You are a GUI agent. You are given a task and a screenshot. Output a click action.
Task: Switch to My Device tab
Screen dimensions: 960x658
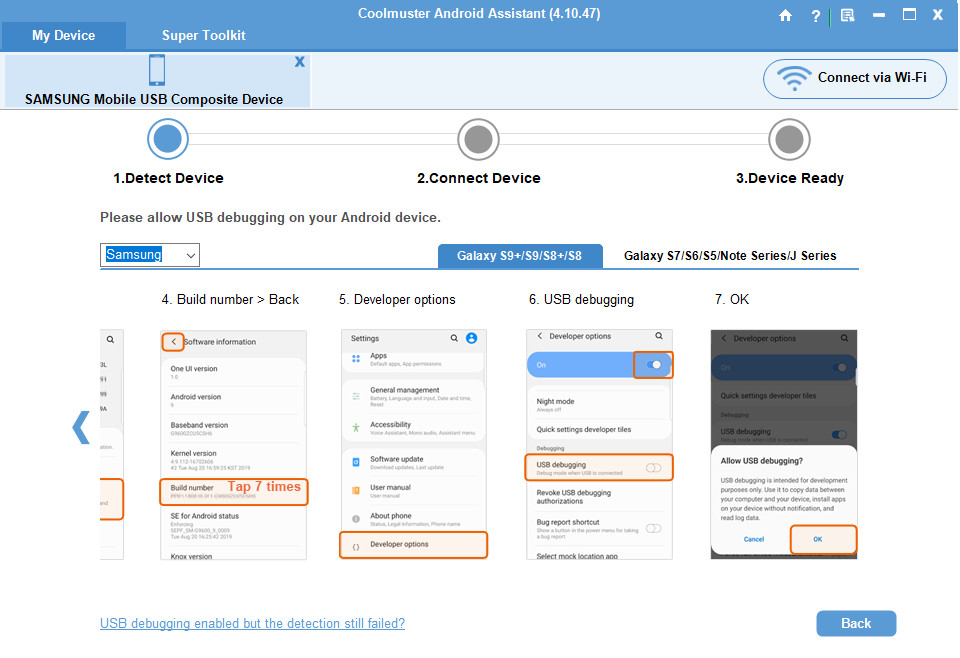64,36
